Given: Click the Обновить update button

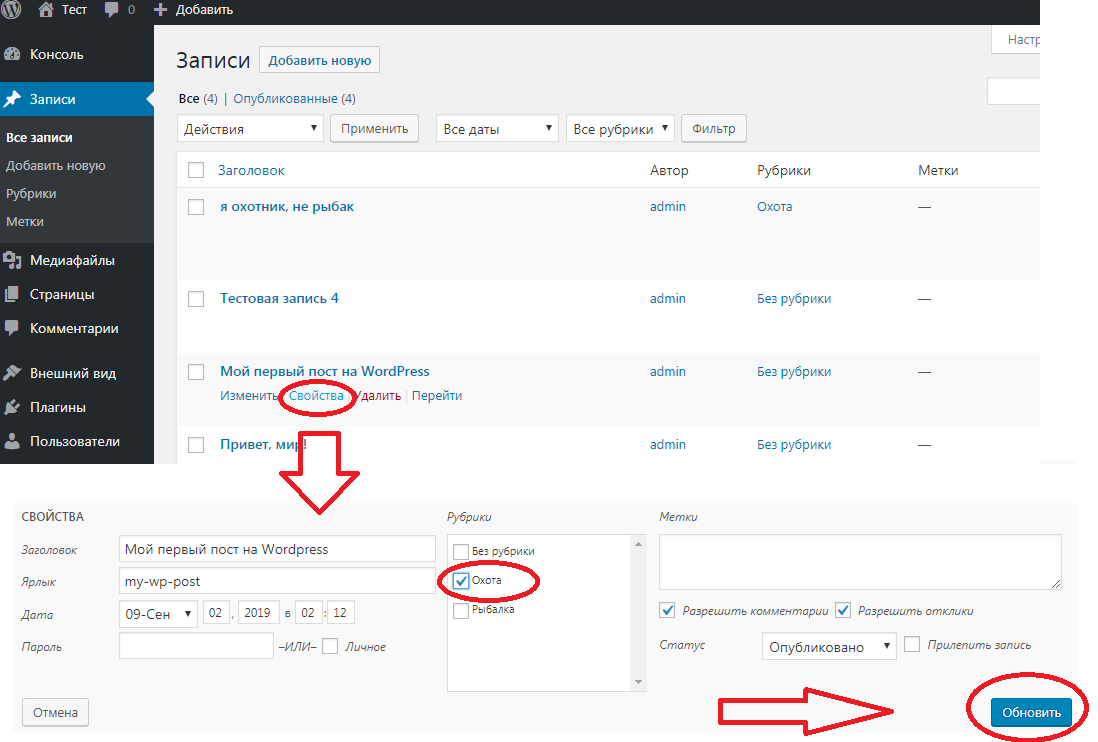Looking at the screenshot, I should pos(1031,712).
